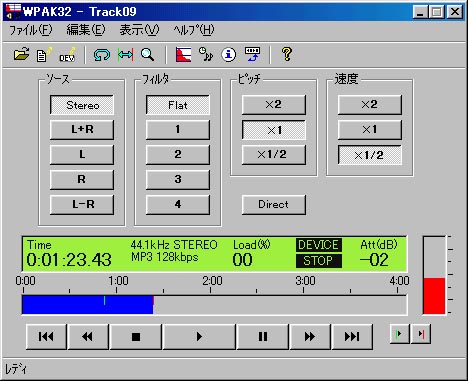Maximize the WPAK32 window
Screen dimensions: 468x381
point(436,12)
